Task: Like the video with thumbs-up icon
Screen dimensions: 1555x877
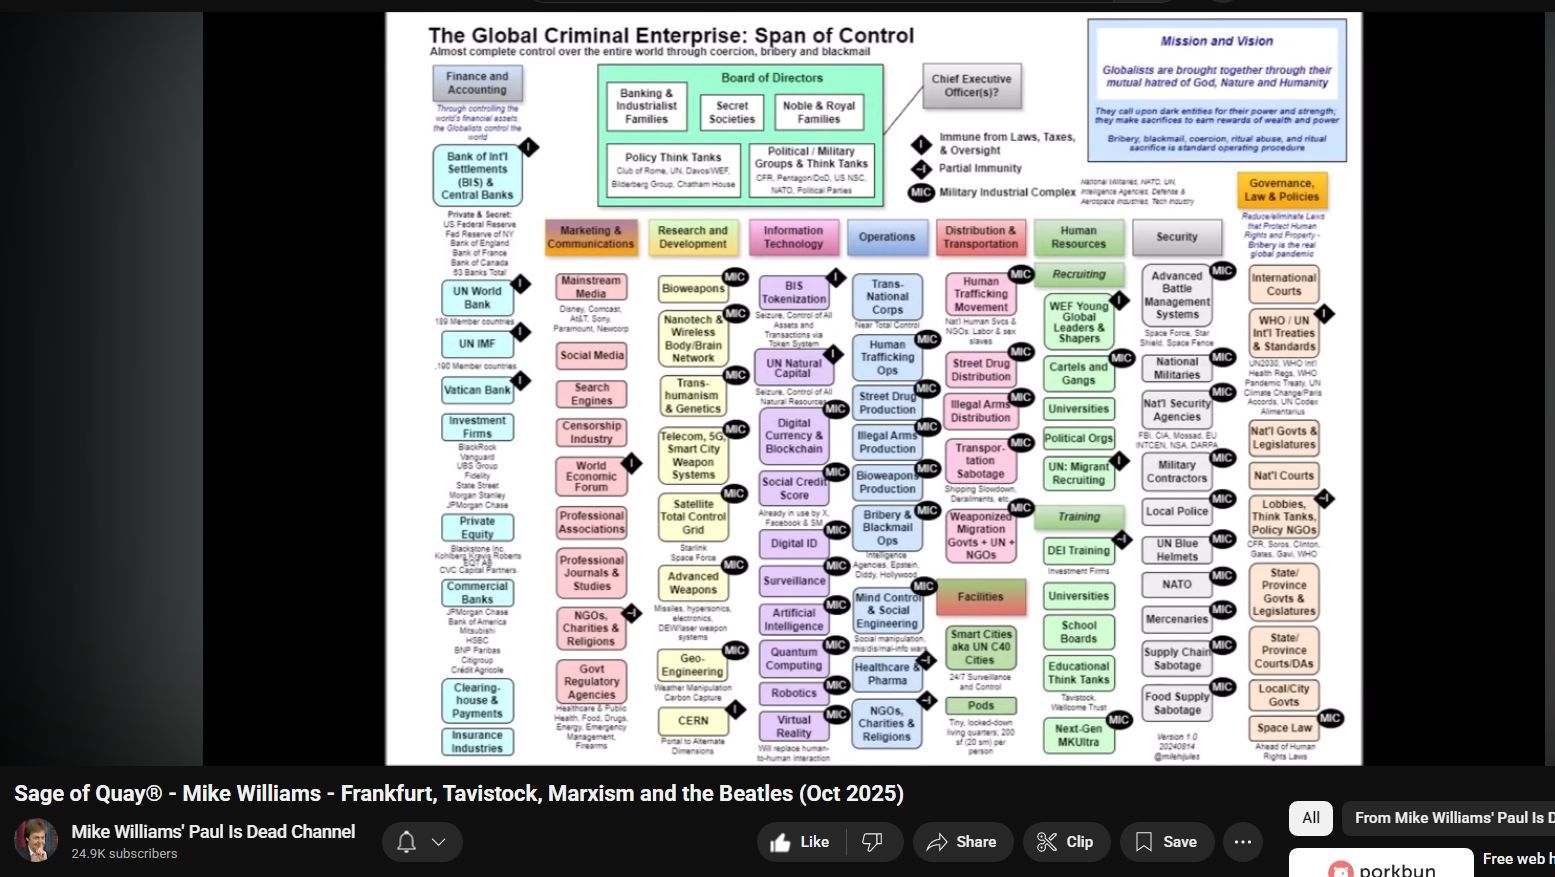Action: tap(799, 842)
